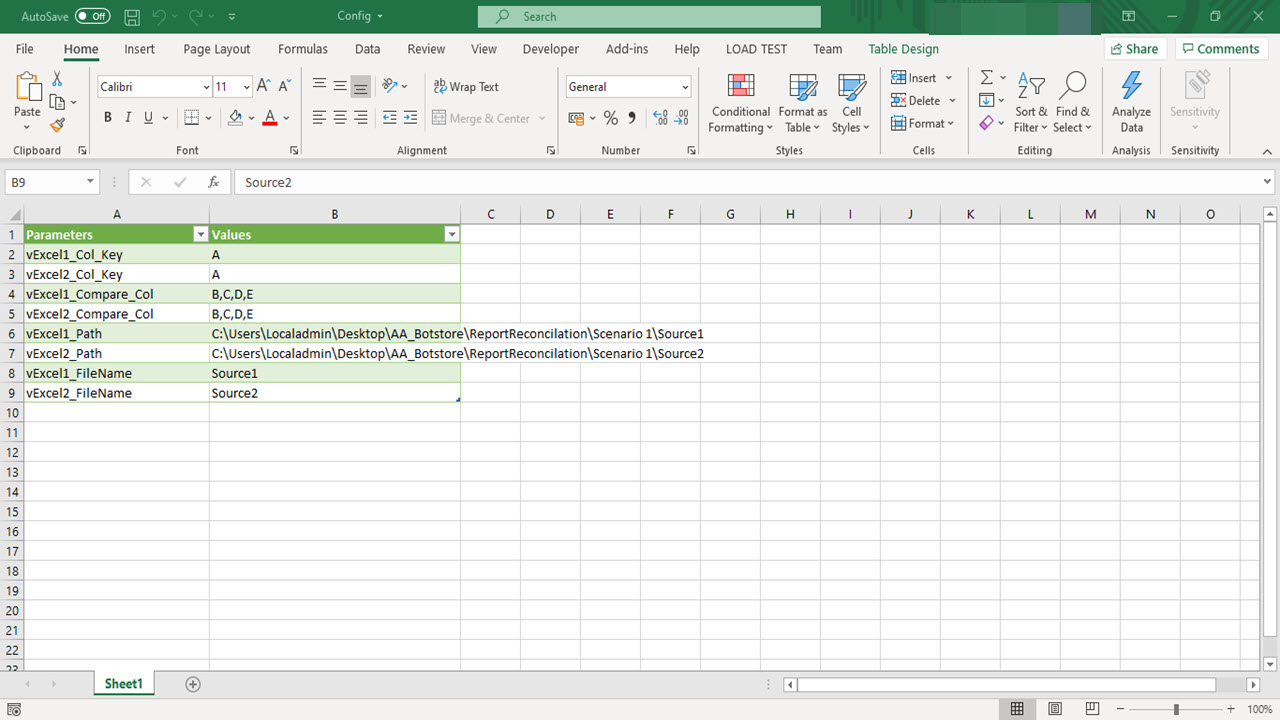This screenshot has height=720, width=1280.
Task: Toggle Bottom Align vertical alignment
Action: tap(361, 87)
